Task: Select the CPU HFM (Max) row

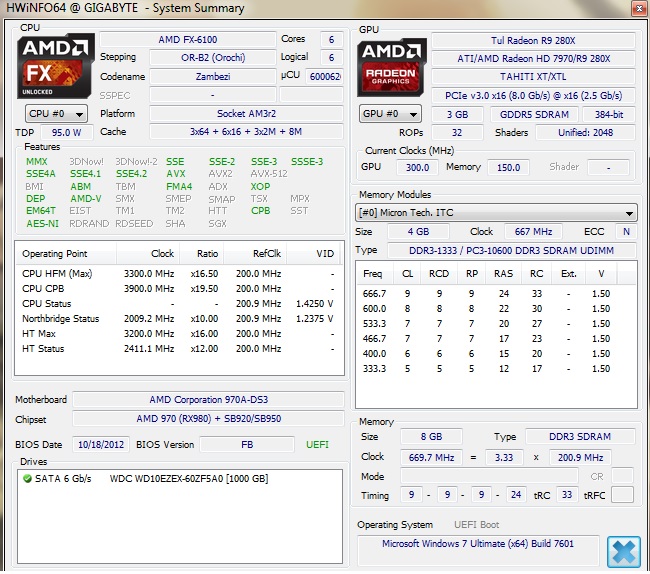Action: (178, 274)
